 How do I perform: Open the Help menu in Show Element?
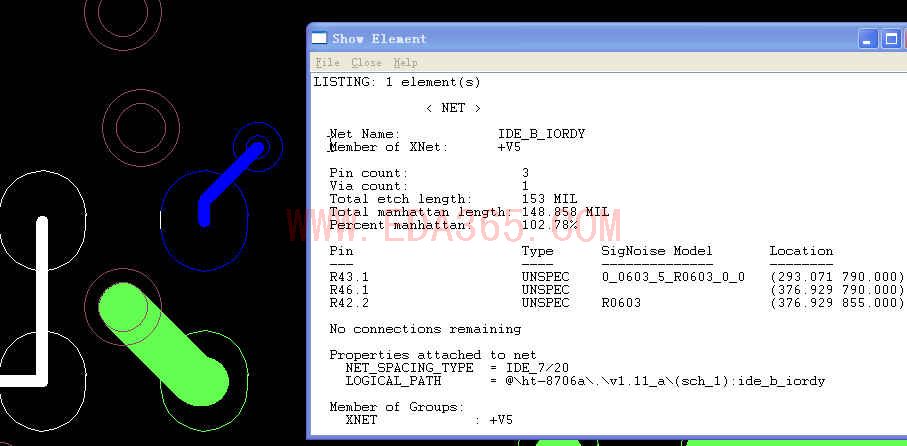click(x=405, y=62)
